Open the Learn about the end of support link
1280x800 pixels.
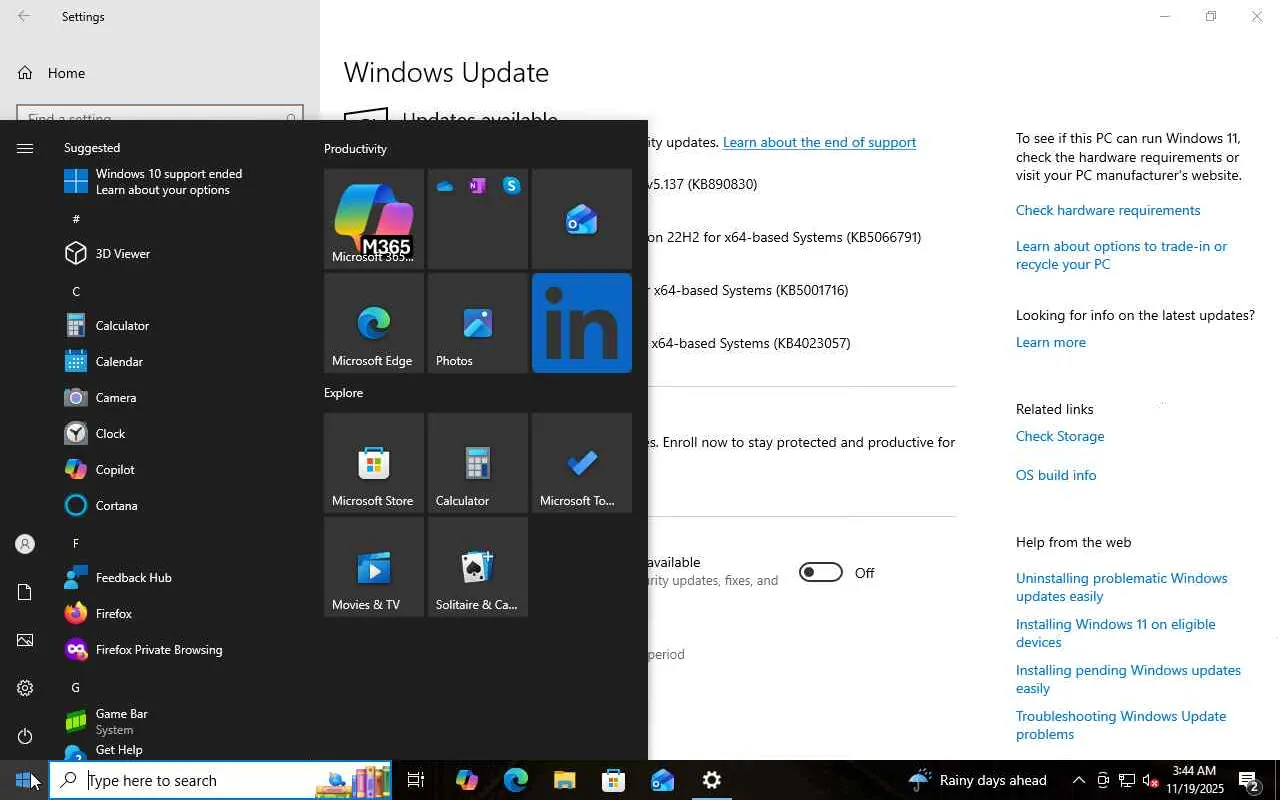(819, 142)
